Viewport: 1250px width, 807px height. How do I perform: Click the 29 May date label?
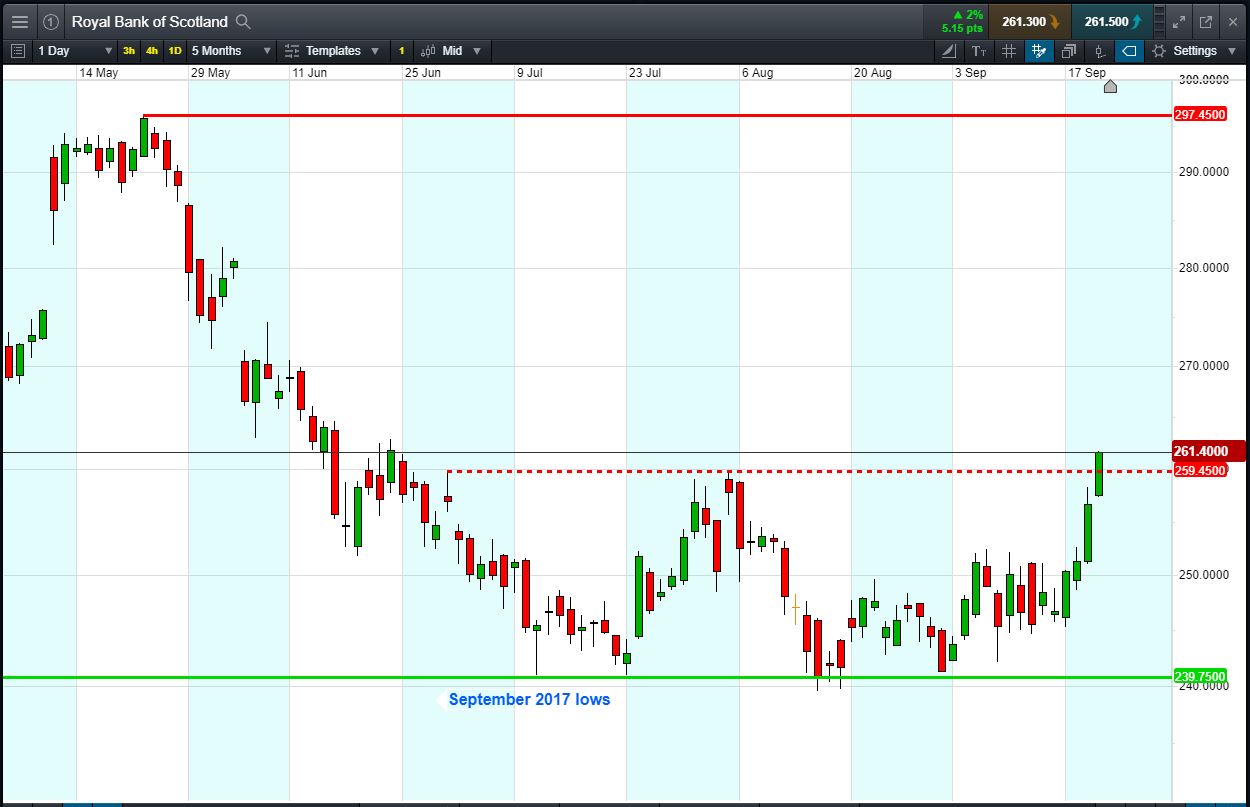click(x=210, y=73)
